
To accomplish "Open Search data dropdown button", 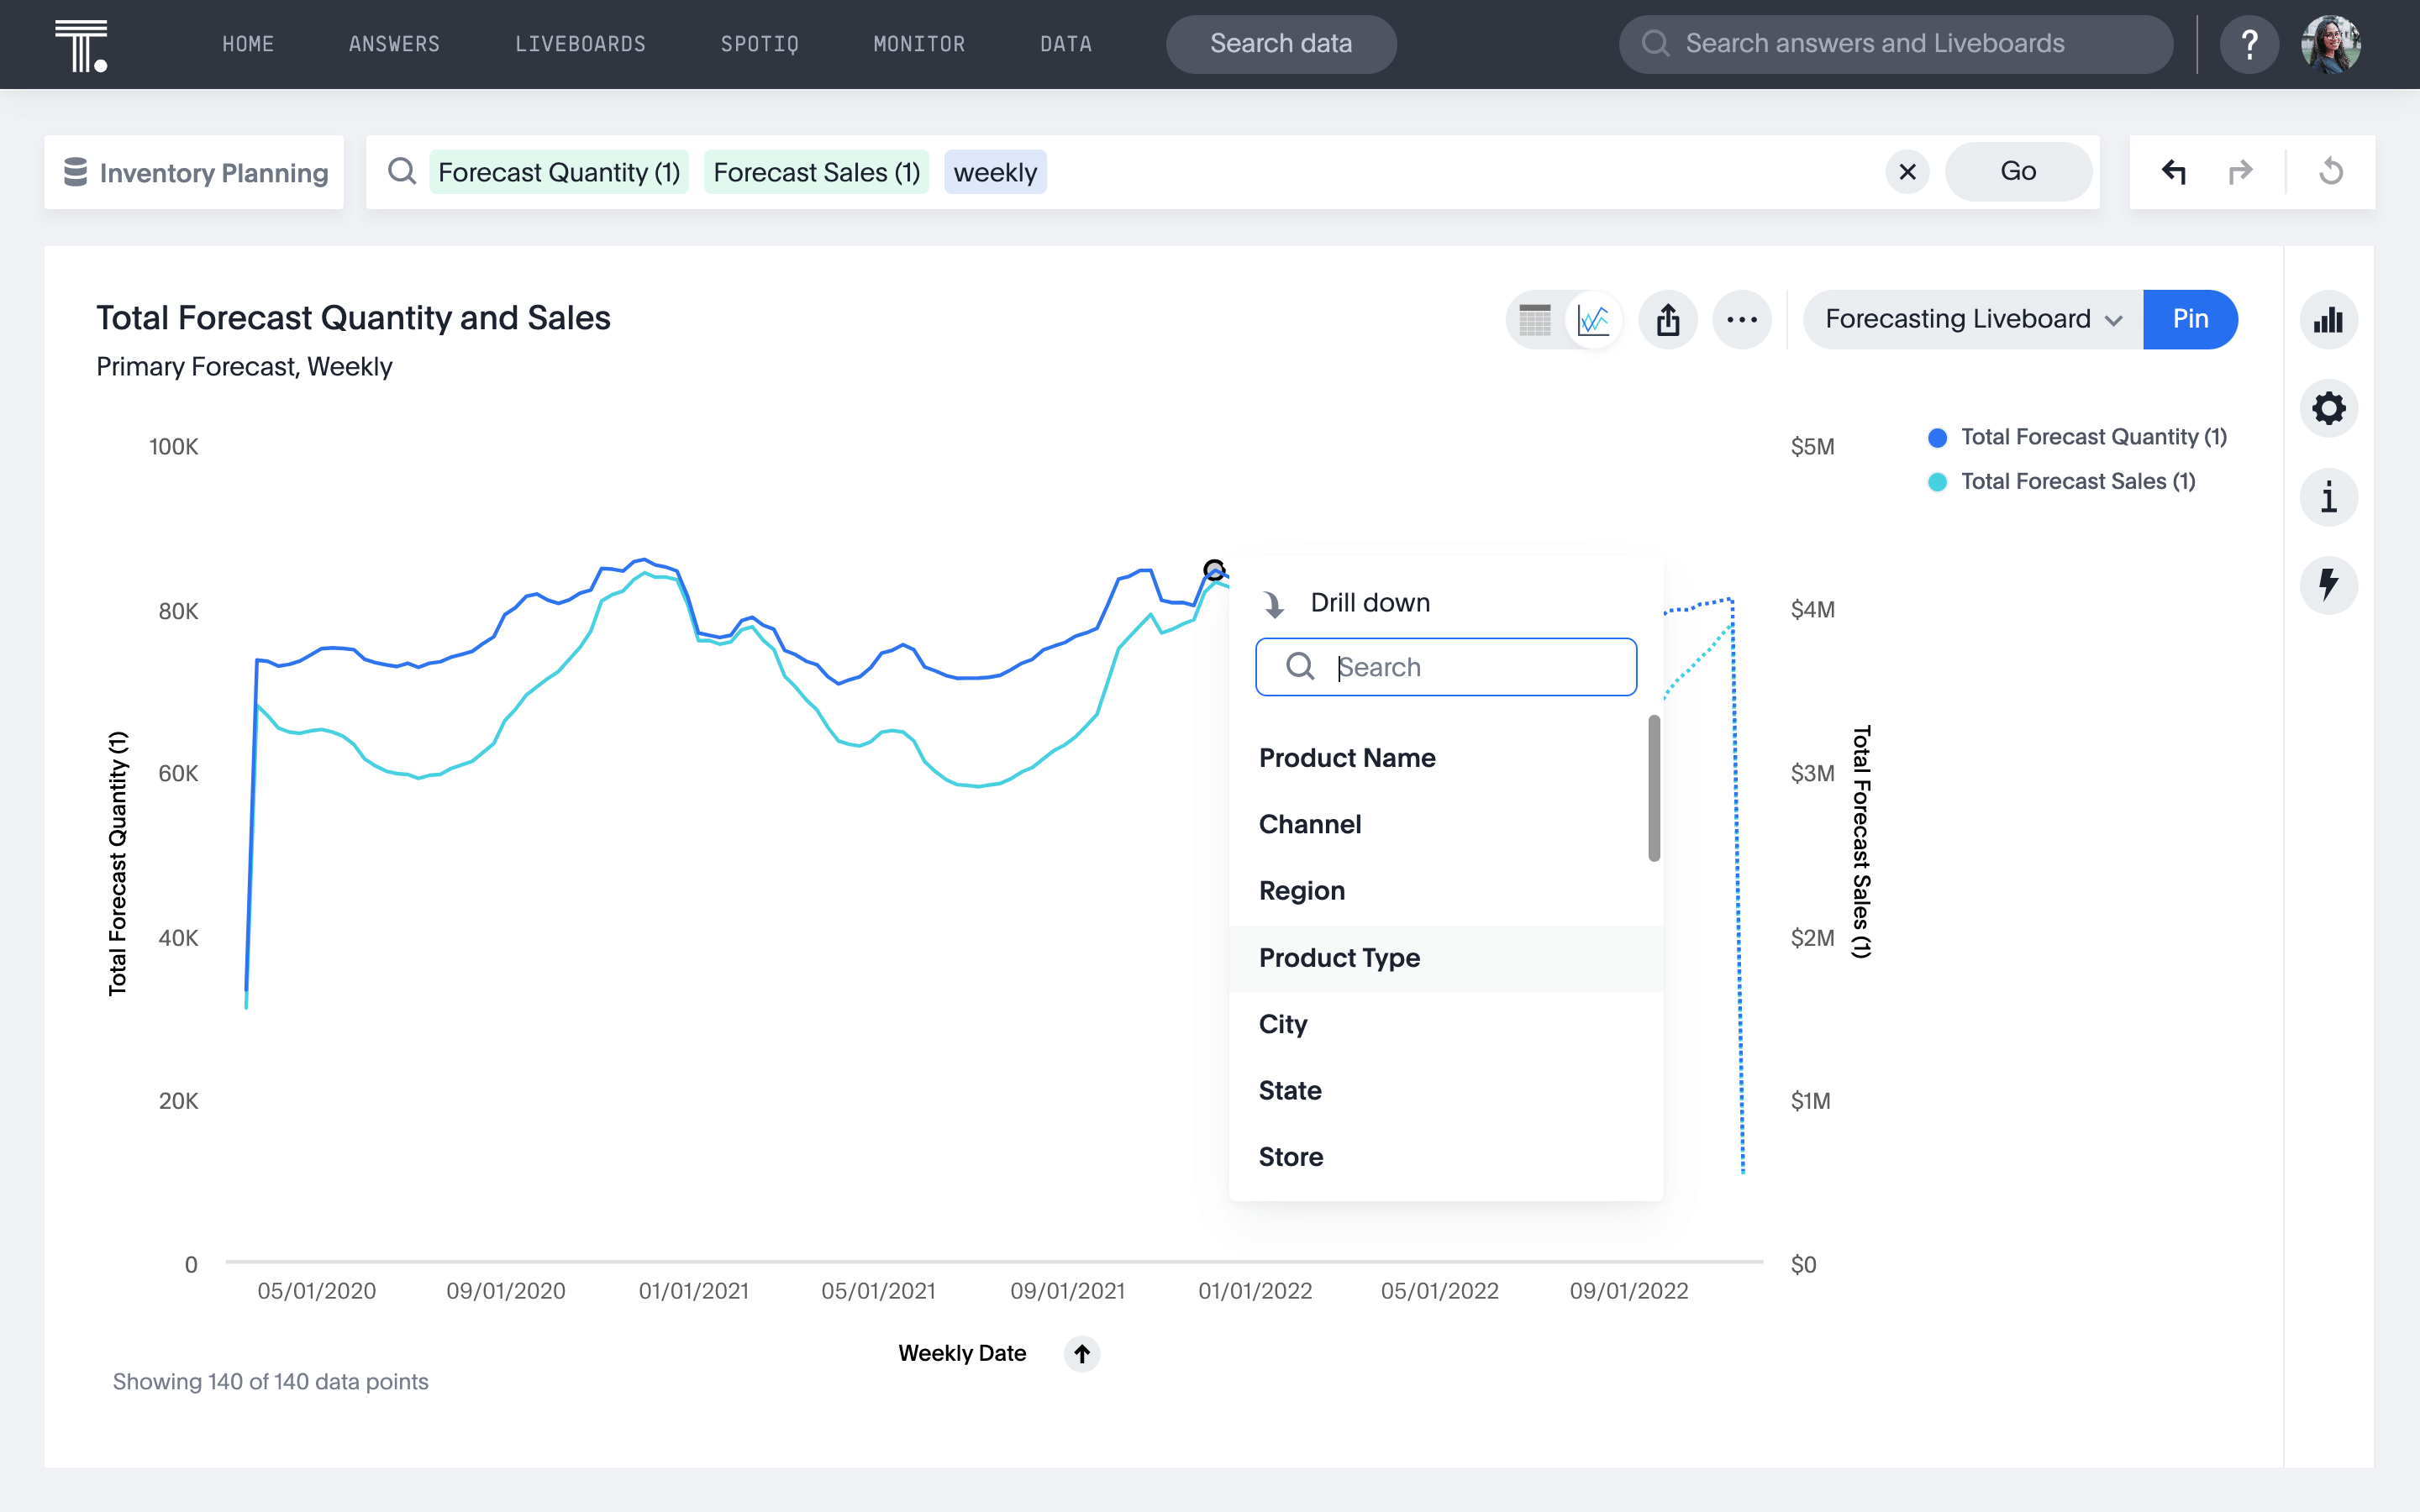I will tap(1281, 44).
